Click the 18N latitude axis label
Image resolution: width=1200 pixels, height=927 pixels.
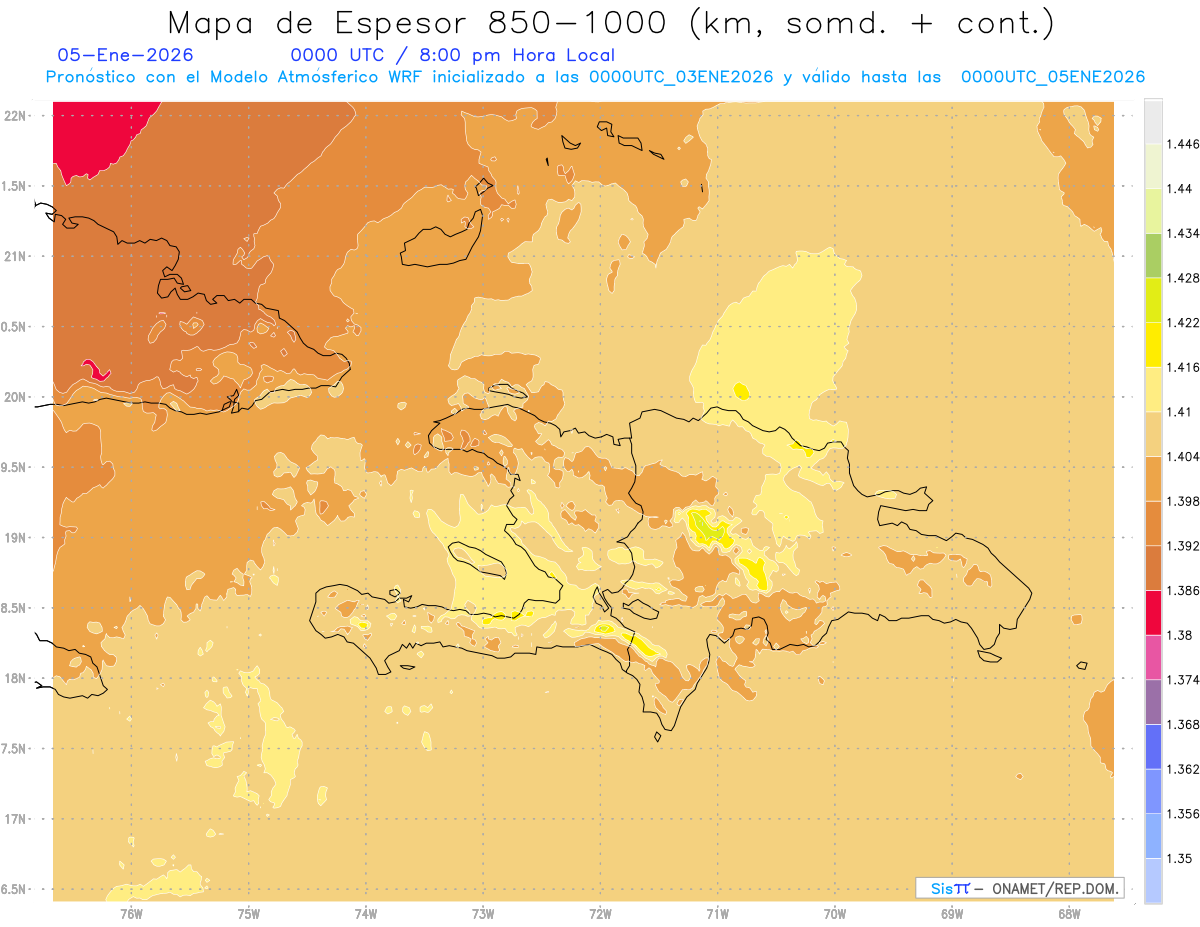[15, 679]
